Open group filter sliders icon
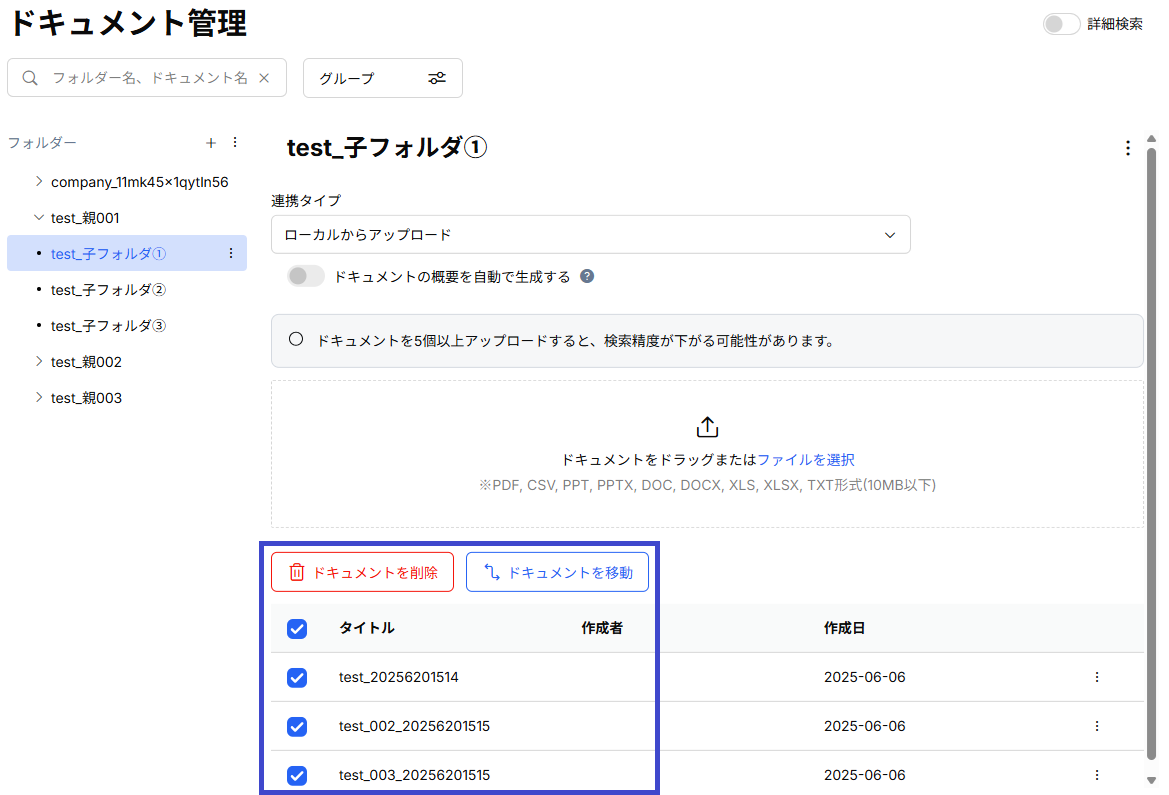 437,78
